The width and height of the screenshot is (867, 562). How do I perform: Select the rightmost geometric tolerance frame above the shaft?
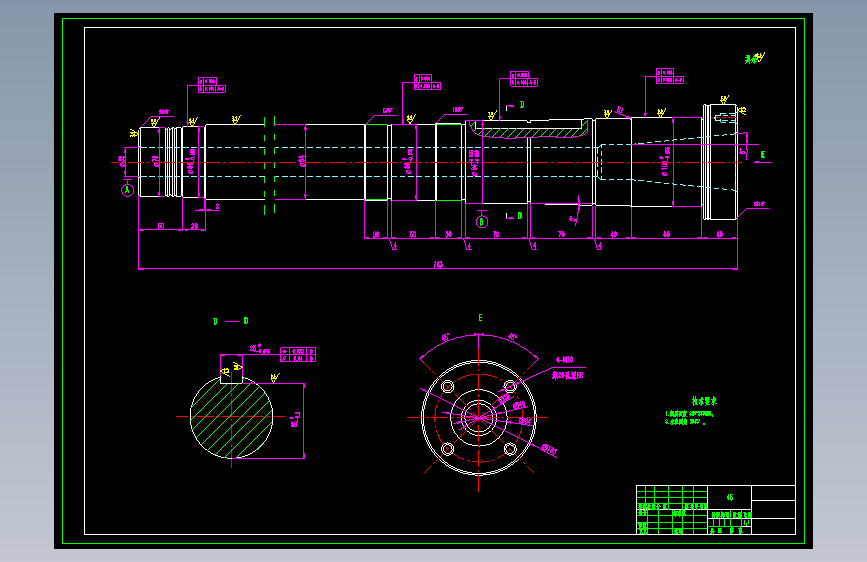click(x=670, y=76)
